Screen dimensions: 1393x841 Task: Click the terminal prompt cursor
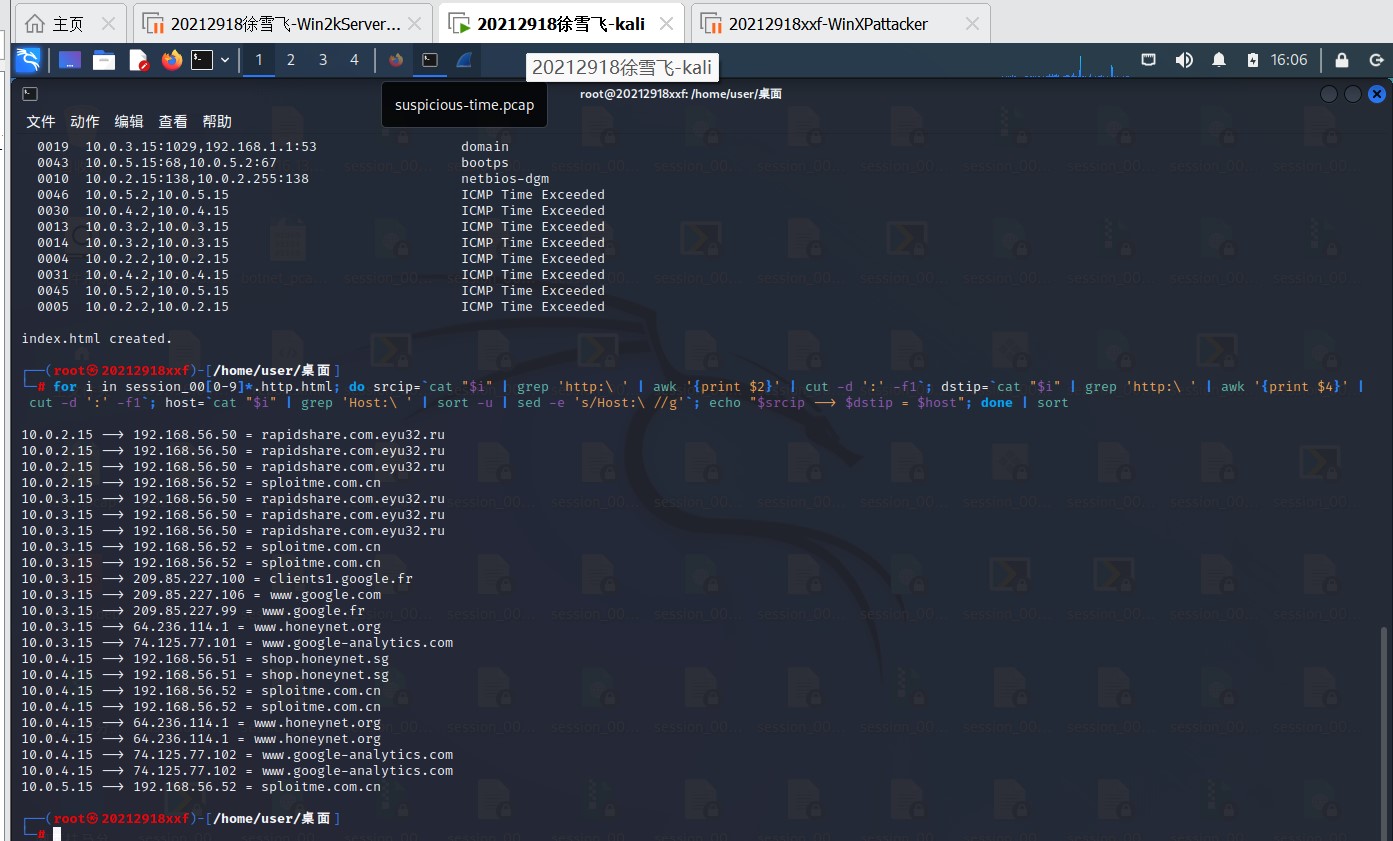[58, 834]
